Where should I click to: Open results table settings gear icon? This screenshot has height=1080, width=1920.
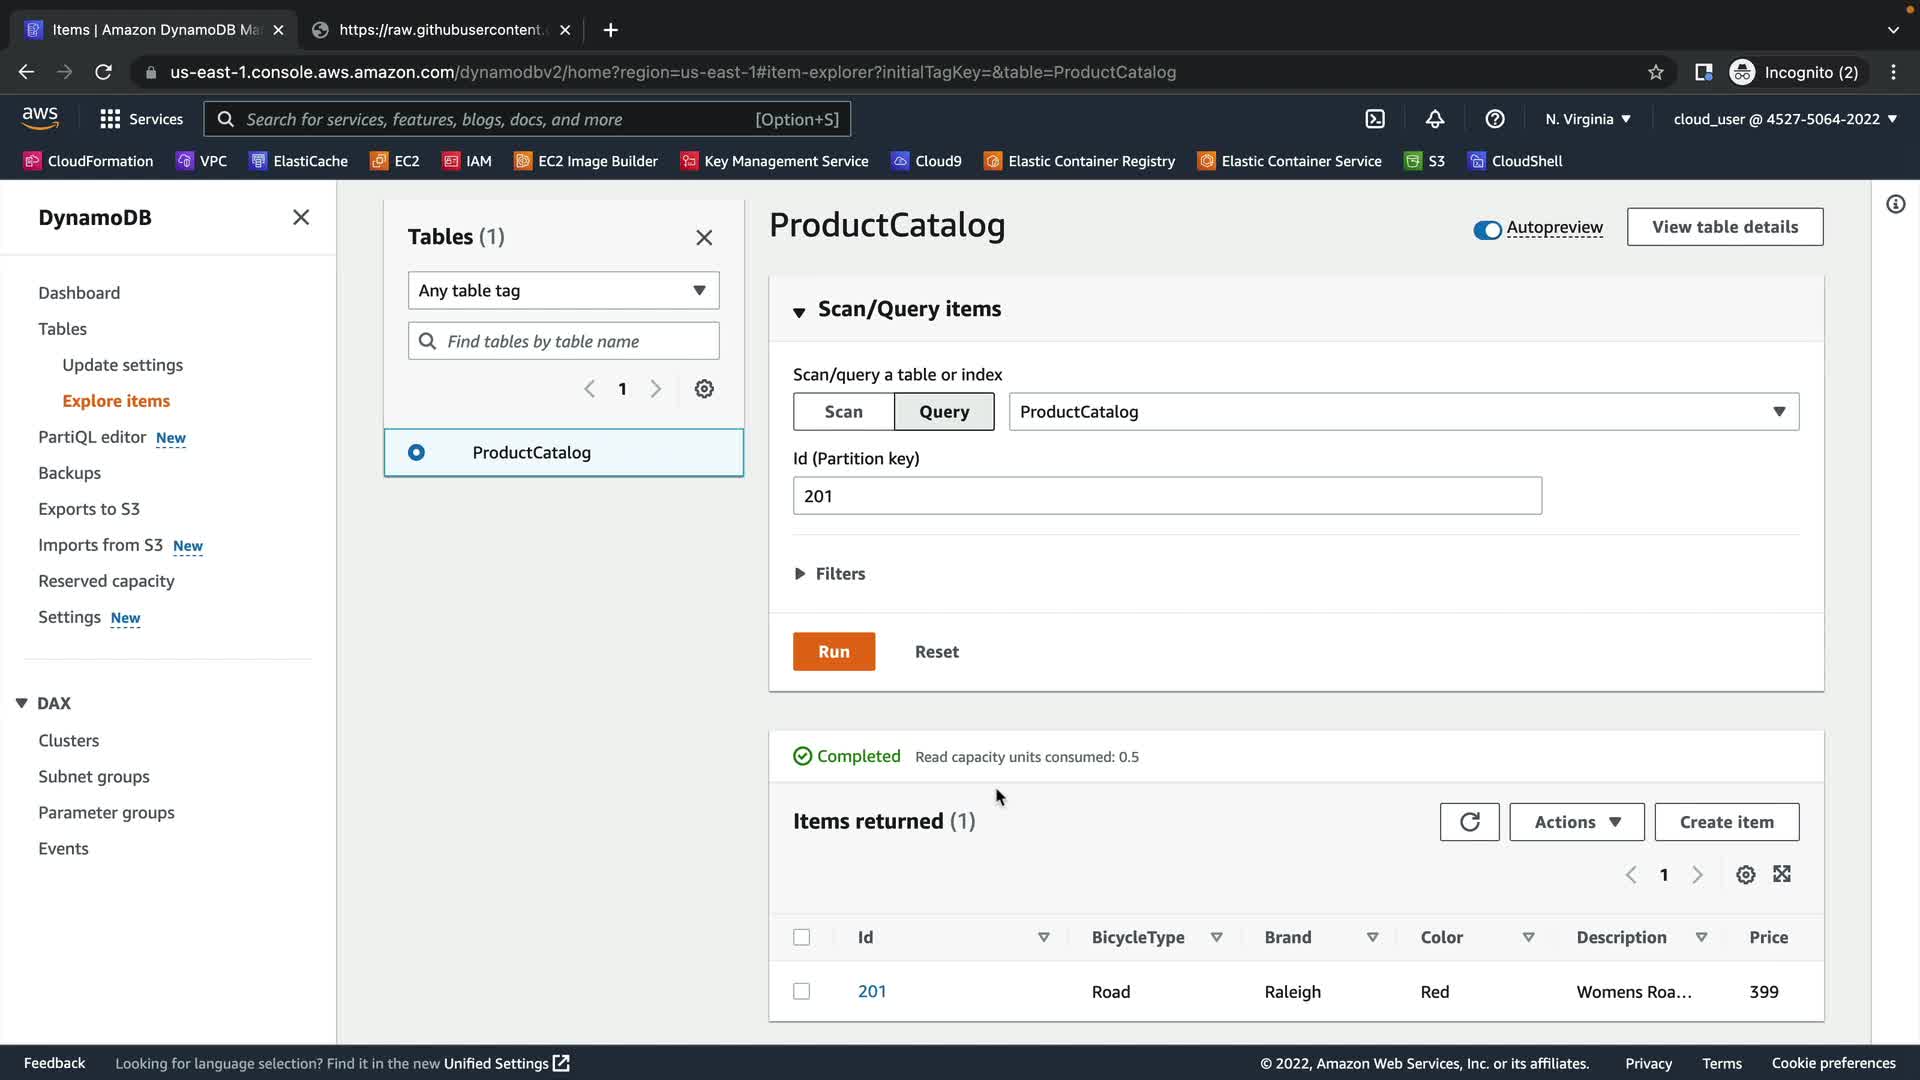(x=1745, y=875)
